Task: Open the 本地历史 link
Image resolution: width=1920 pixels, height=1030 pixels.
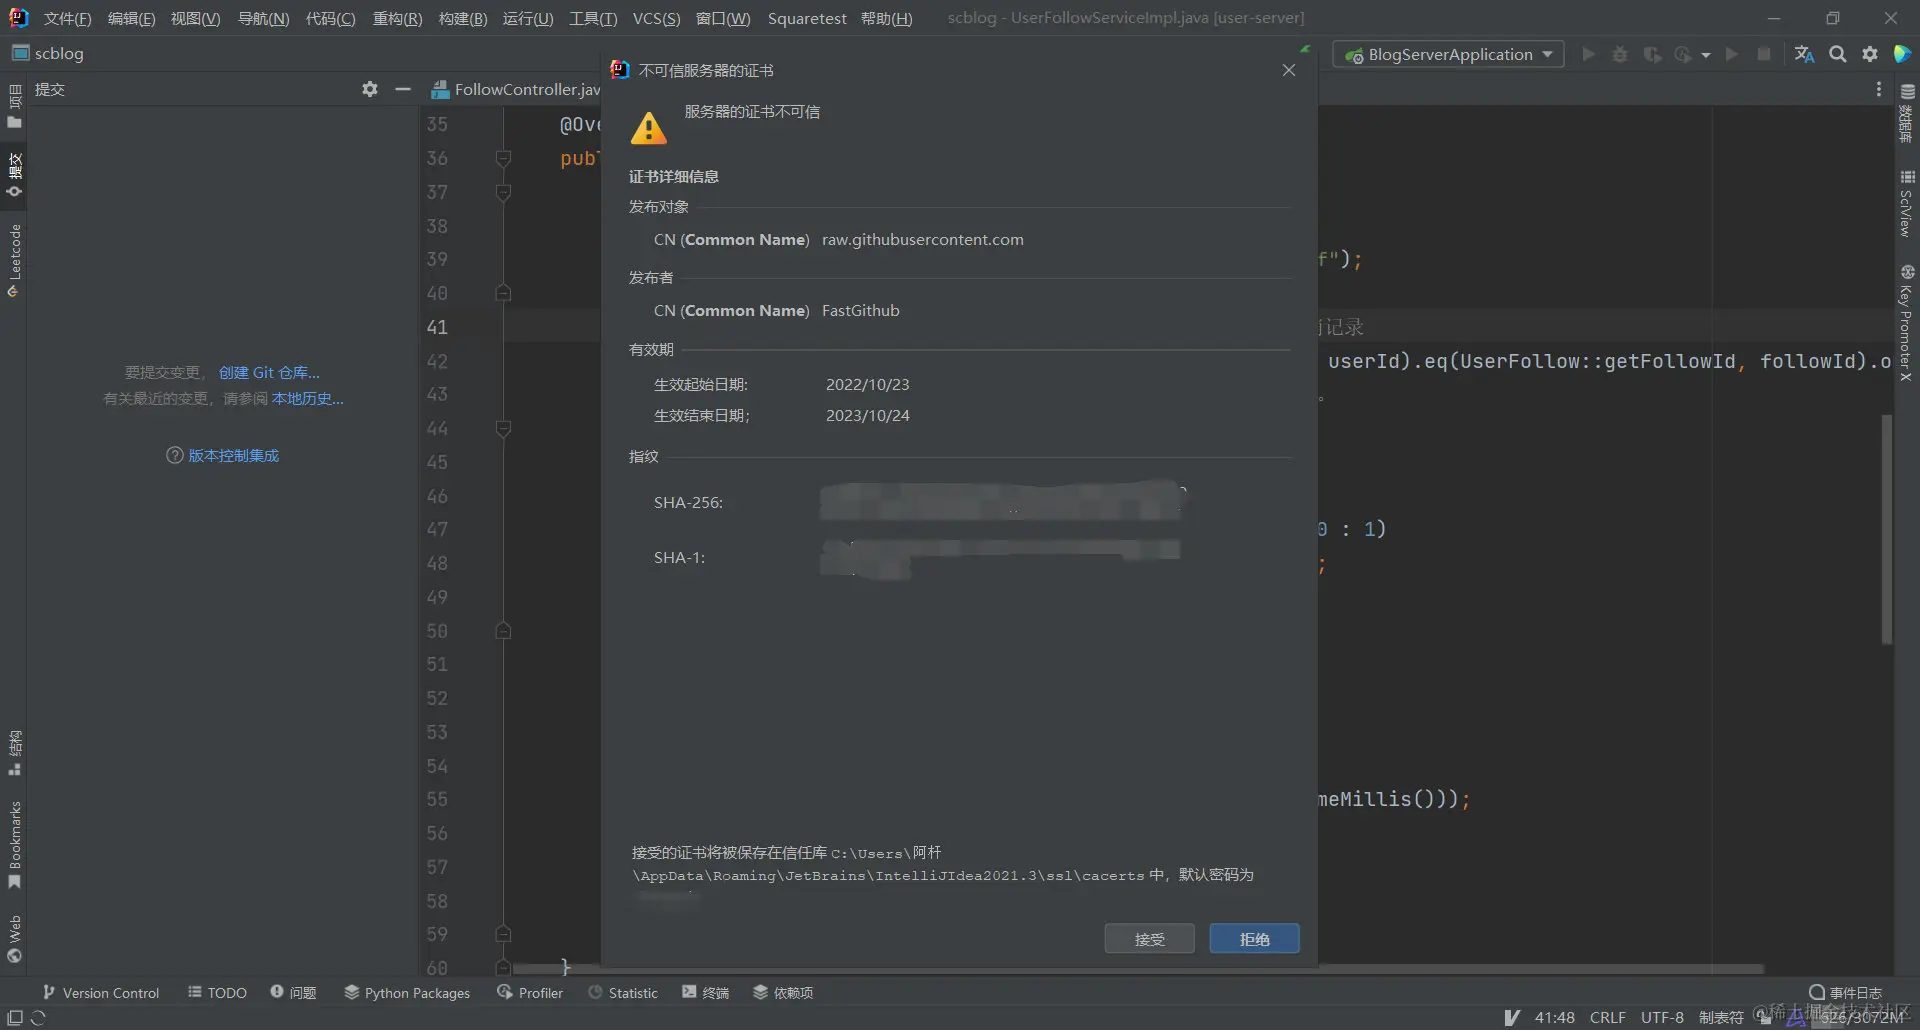Action: tap(307, 398)
